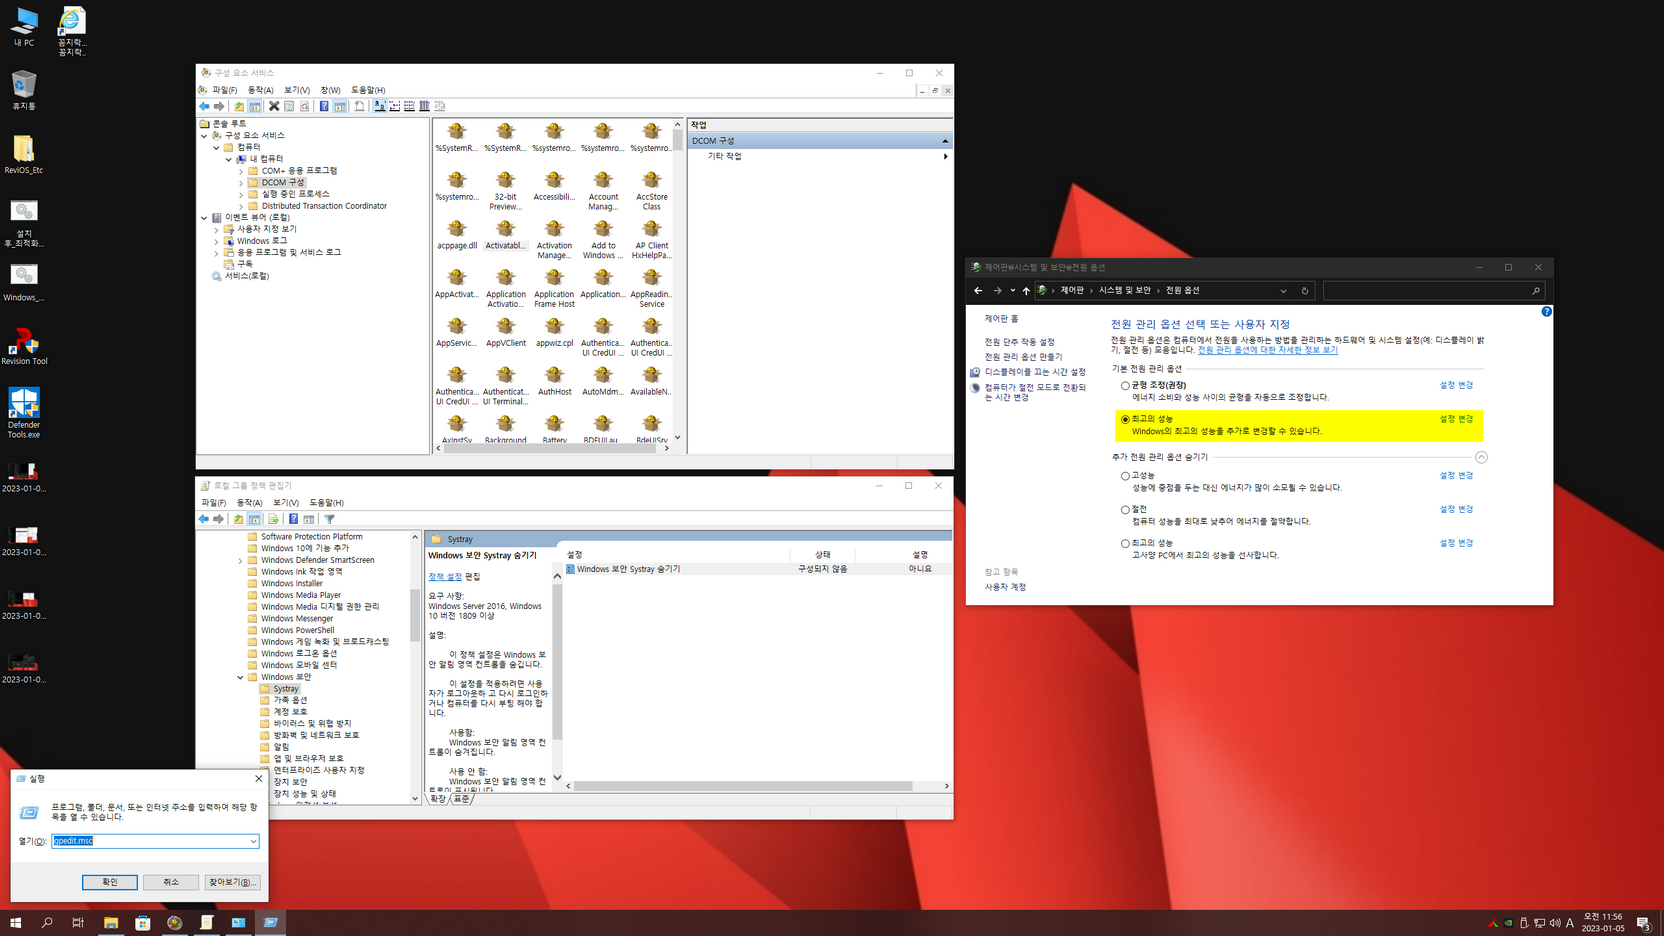Open the 32-bit Preview DCOM item
Image resolution: width=1664 pixels, height=936 pixels.
pos(505,190)
